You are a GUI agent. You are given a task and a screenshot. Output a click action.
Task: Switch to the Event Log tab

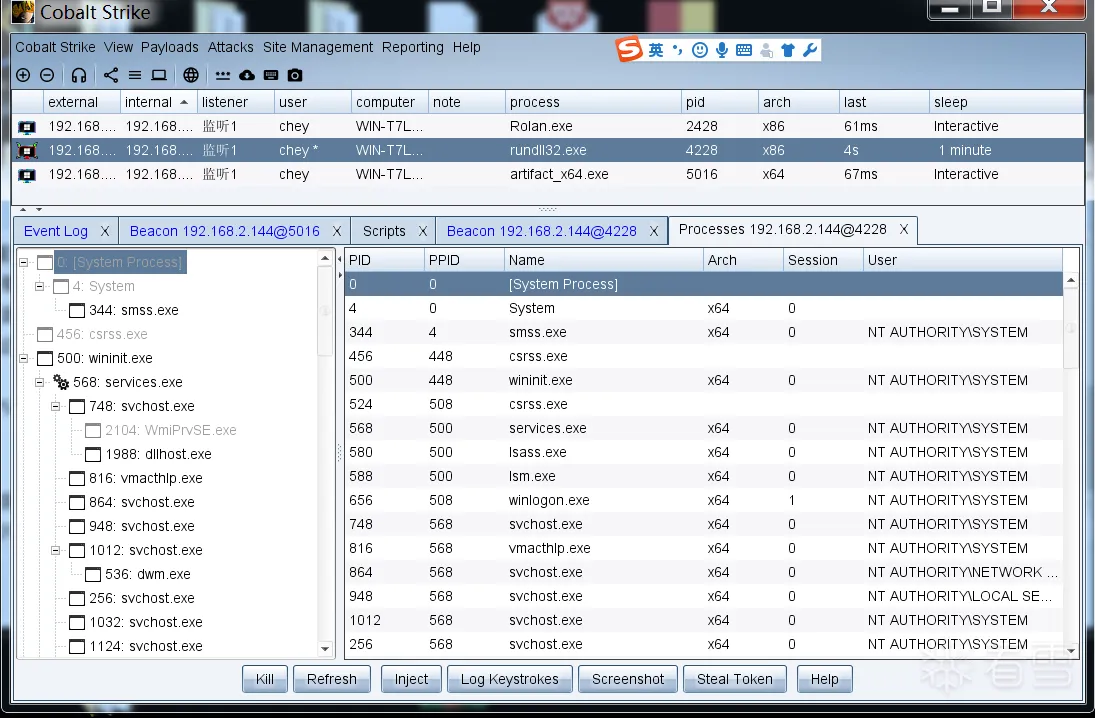click(56, 231)
